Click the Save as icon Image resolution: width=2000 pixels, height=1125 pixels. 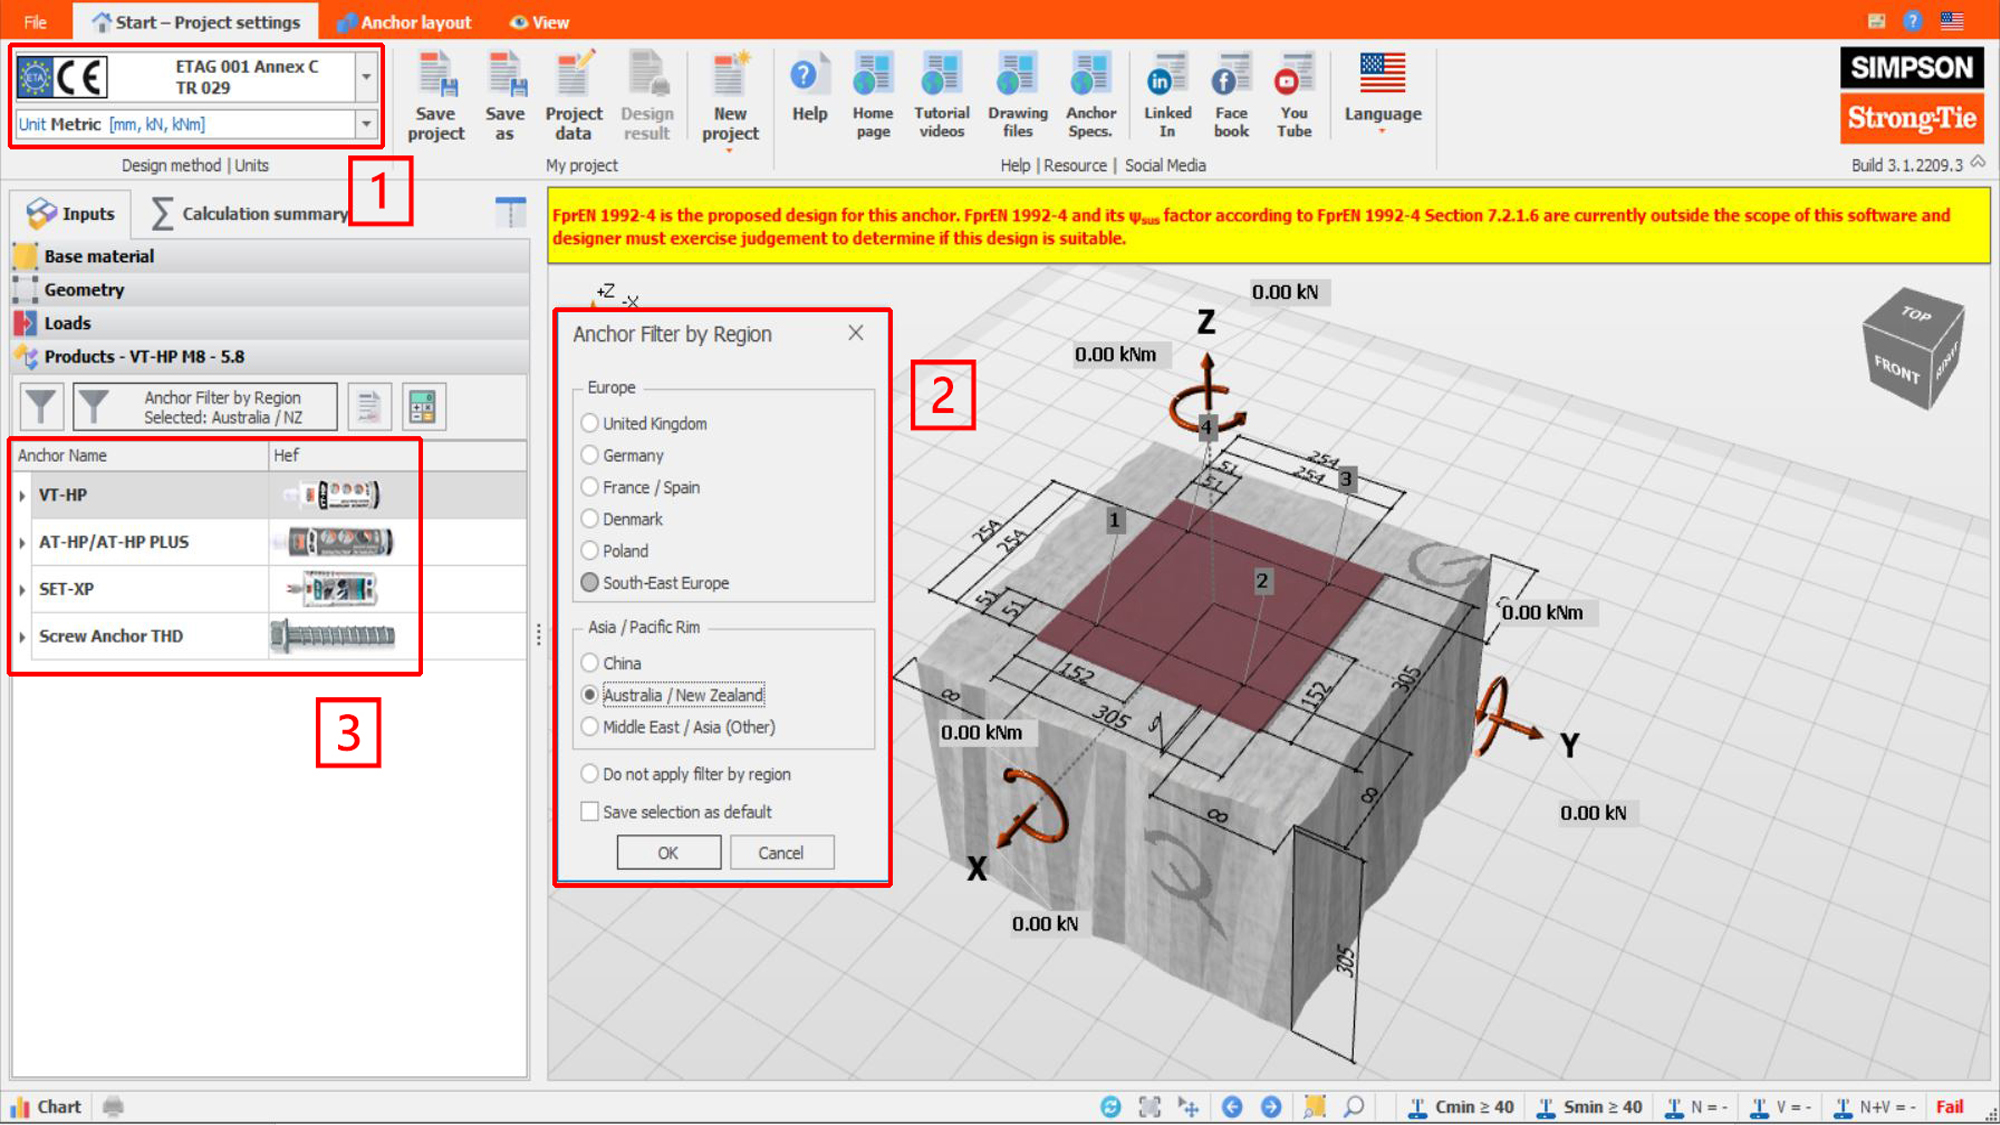coord(505,75)
